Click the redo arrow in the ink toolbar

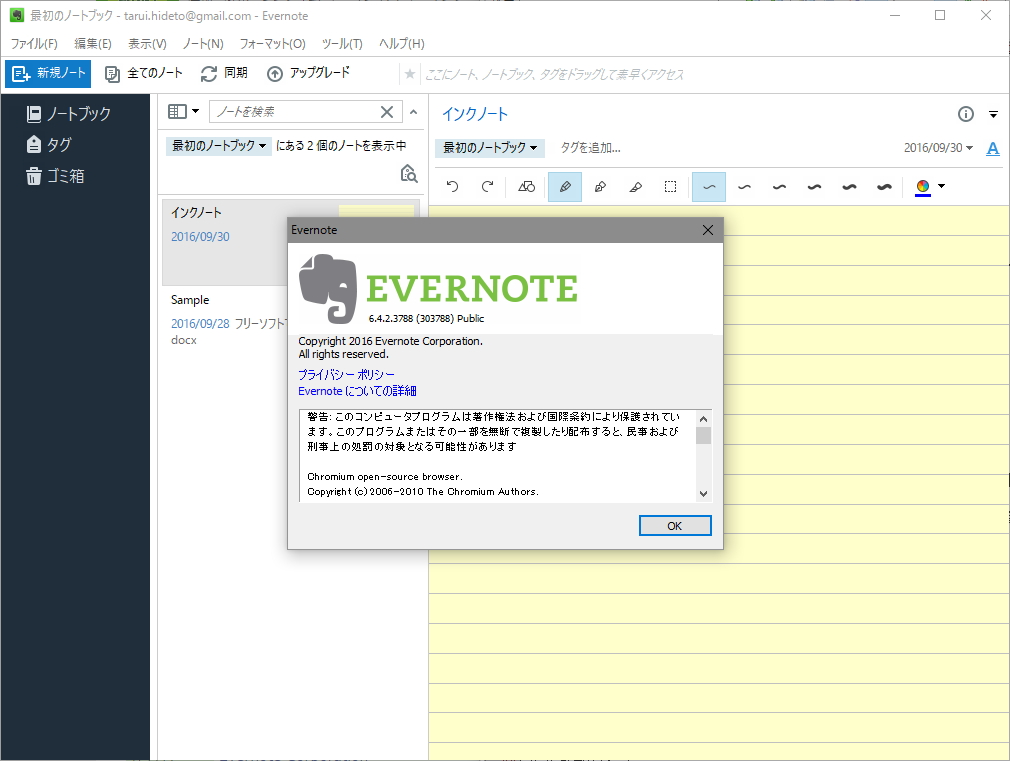[487, 186]
